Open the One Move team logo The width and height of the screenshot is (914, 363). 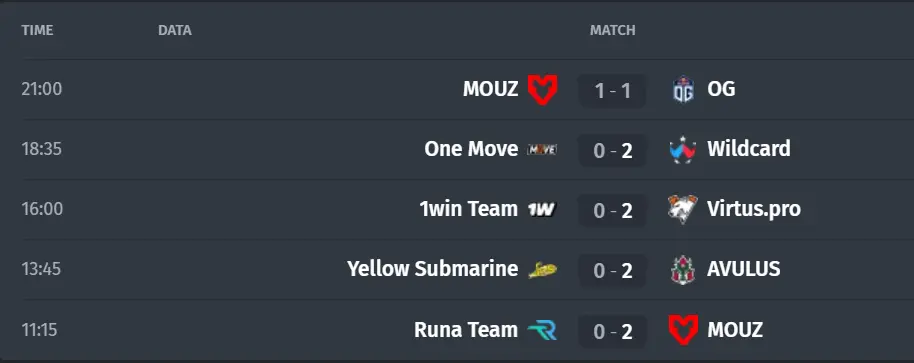tap(542, 150)
